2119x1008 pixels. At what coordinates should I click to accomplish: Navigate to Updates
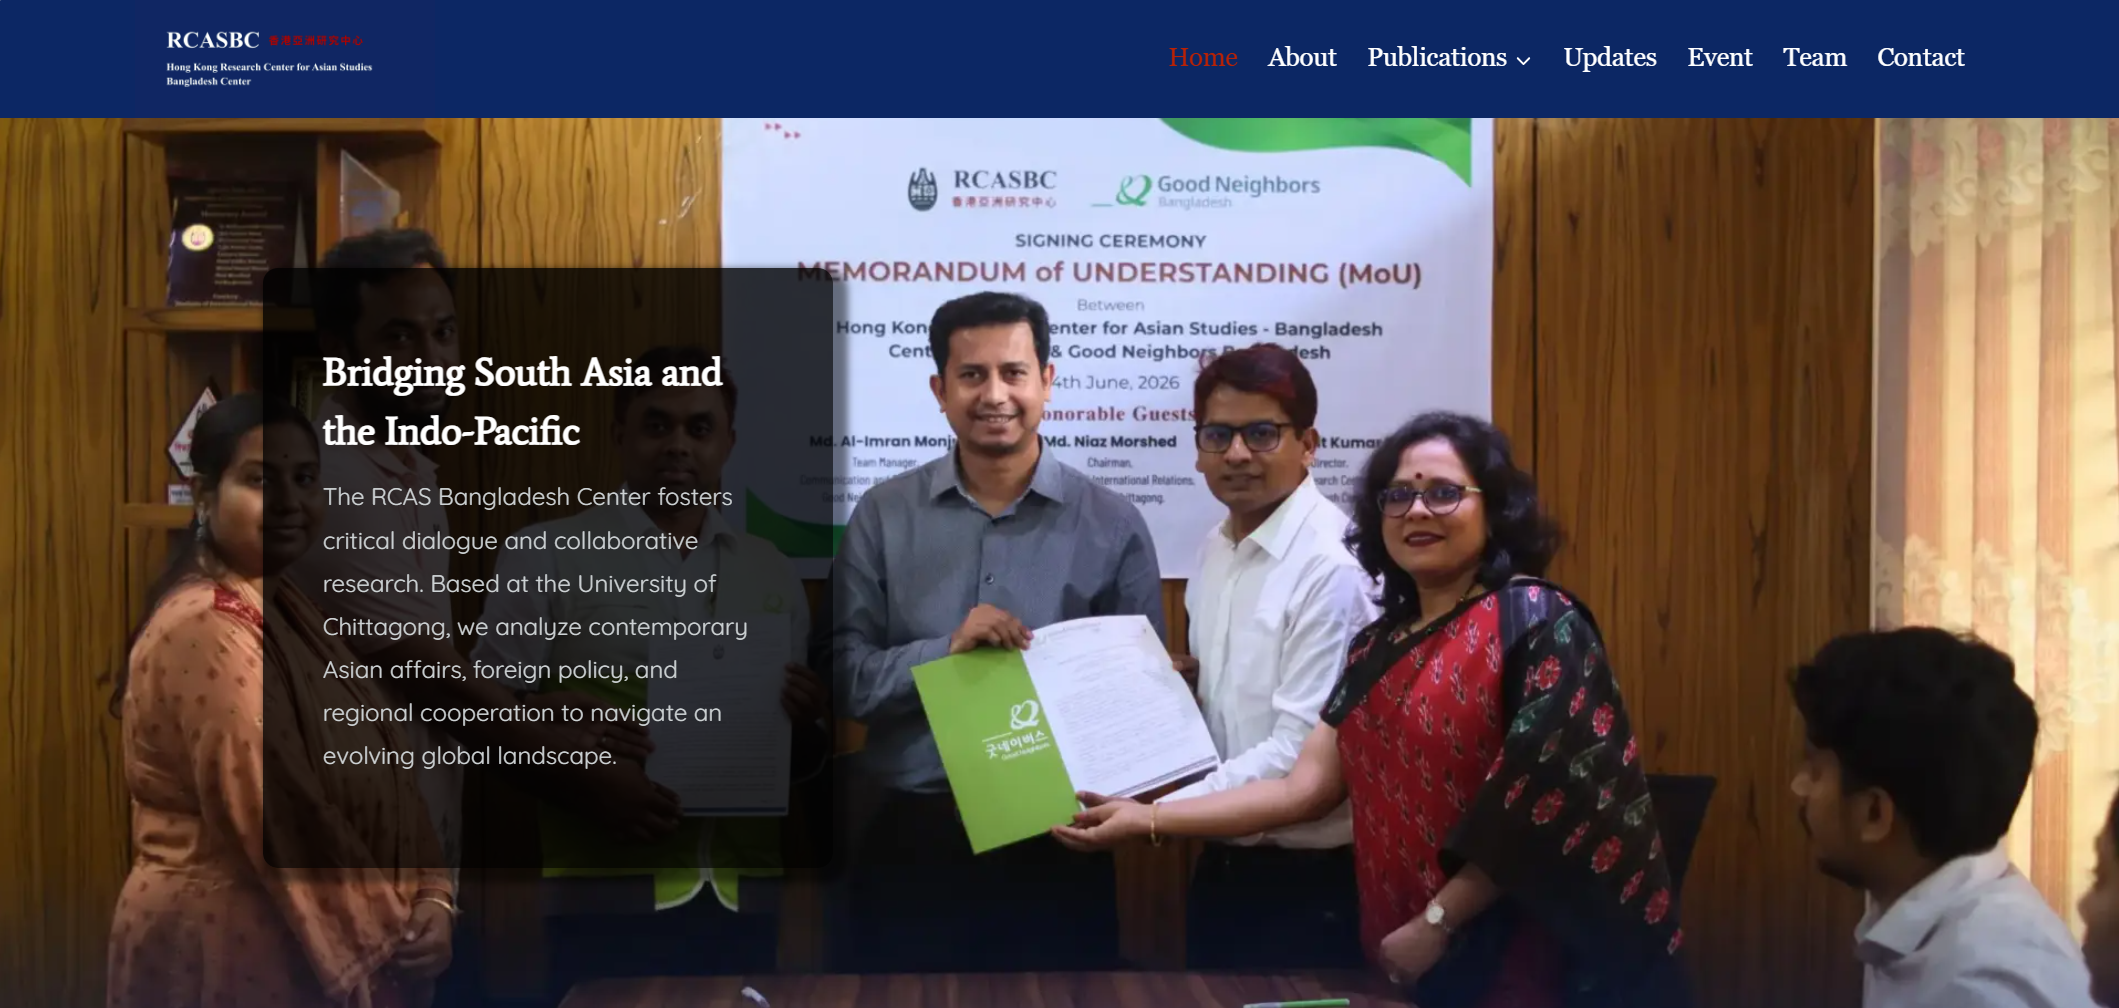point(1610,57)
